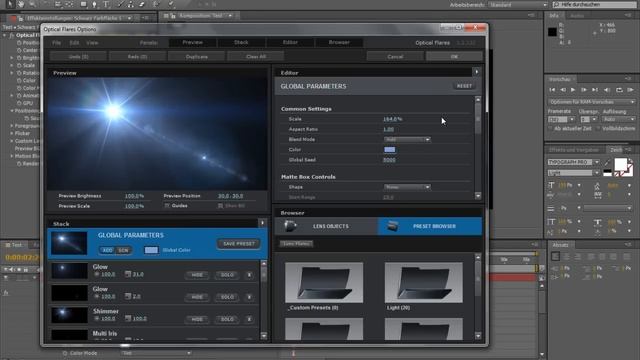Select the Pen tool in After Effects toolbar
Screen dimensions: 640x360
click(94, 4)
